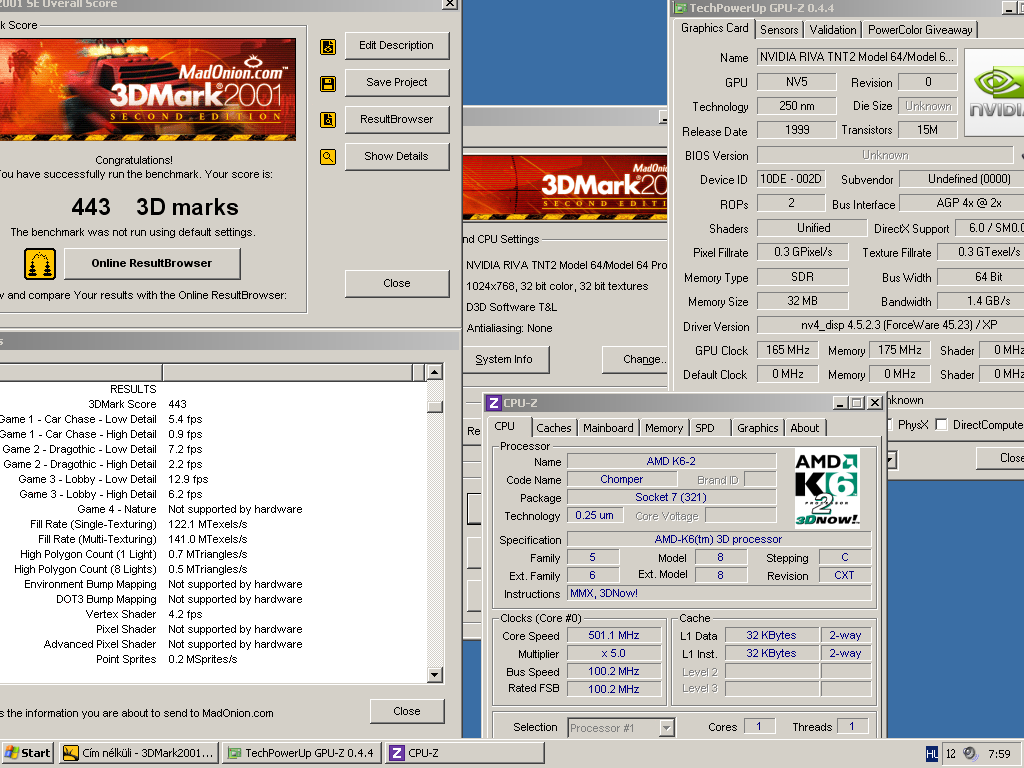1024x768 pixels.
Task: Click the Edit Description button
Action: 396,45
